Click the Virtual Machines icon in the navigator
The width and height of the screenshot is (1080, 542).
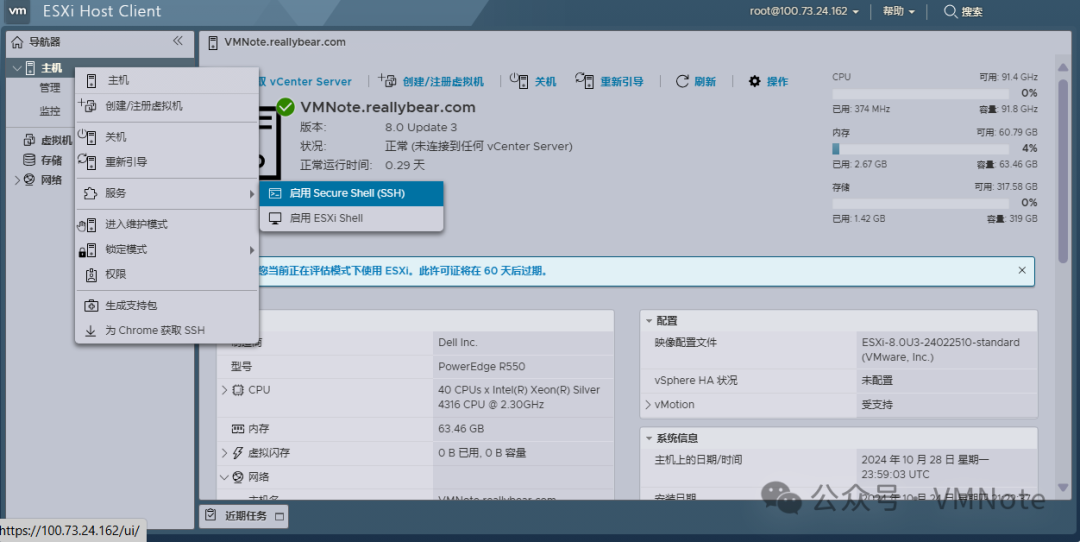[30, 140]
